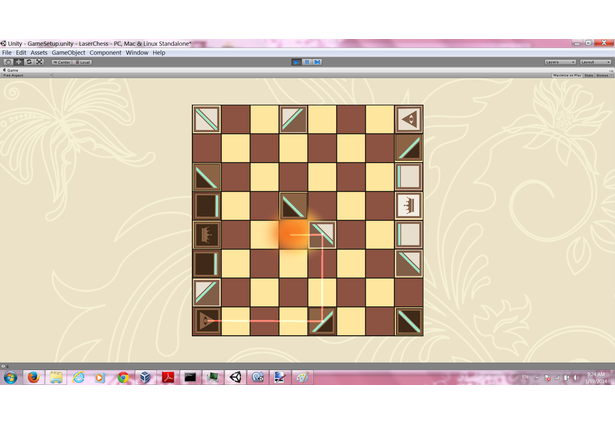Select the dark mirror deflecting the beam upward
The image size is (615, 424).
[322, 321]
